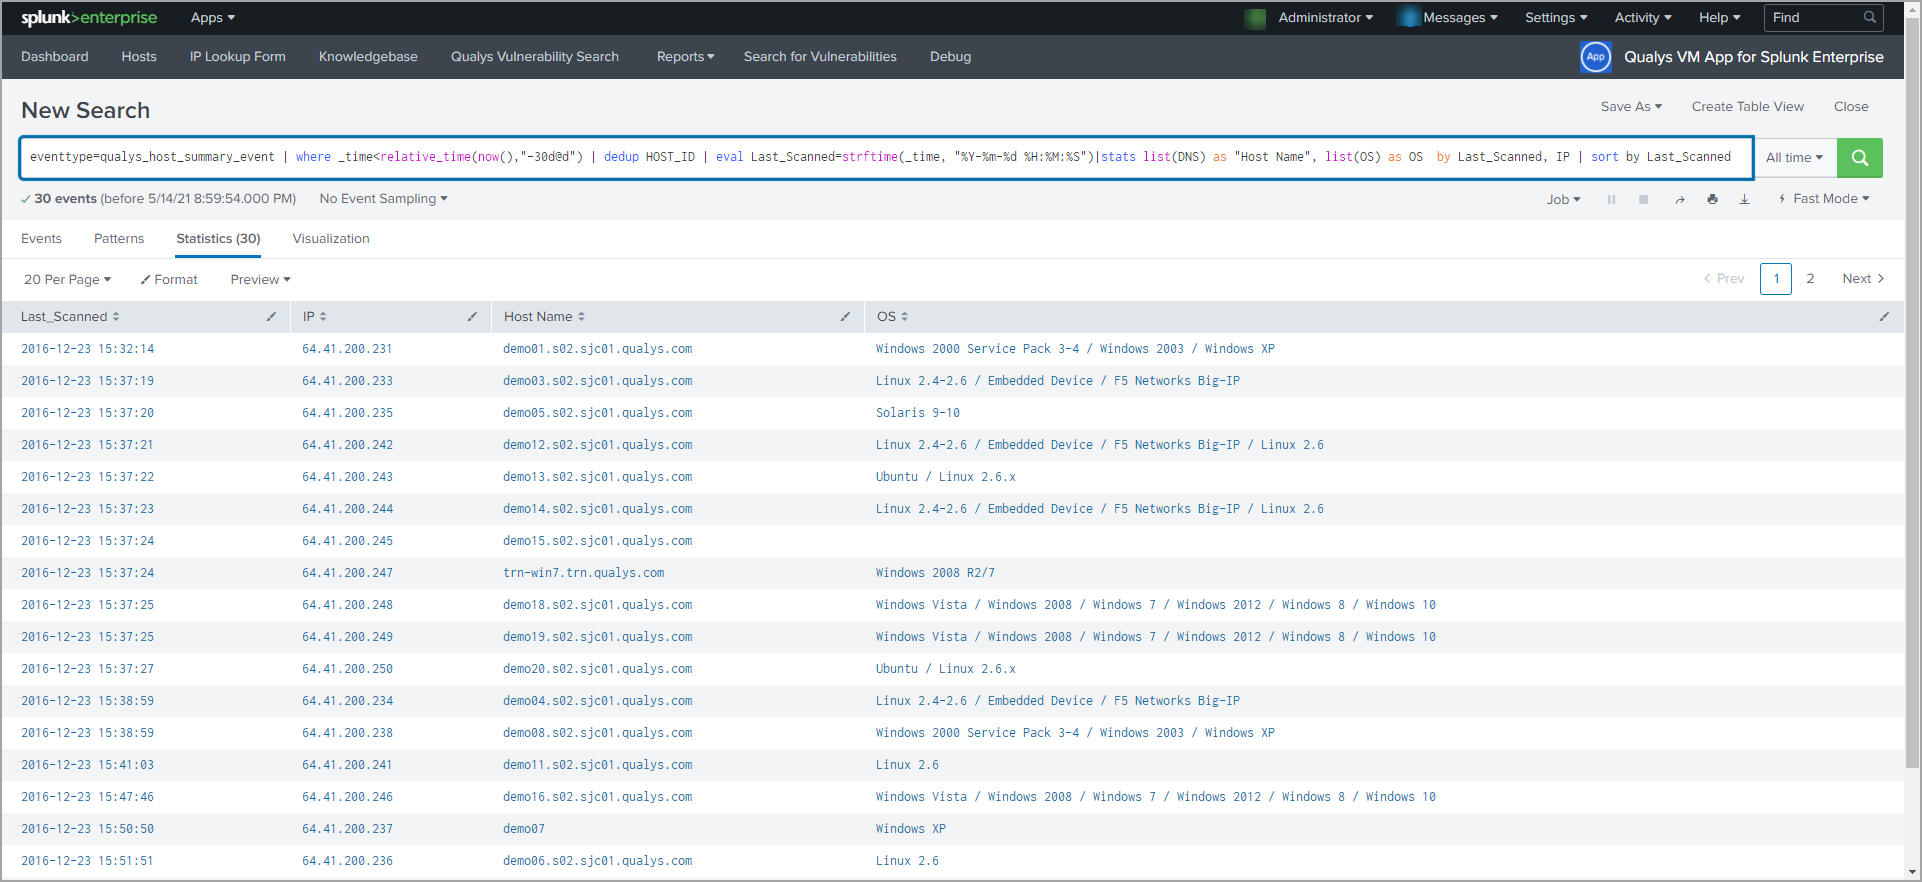Click the Share job arrow icon
The width and height of the screenshot is (1922, 882).
(1680, 200)
